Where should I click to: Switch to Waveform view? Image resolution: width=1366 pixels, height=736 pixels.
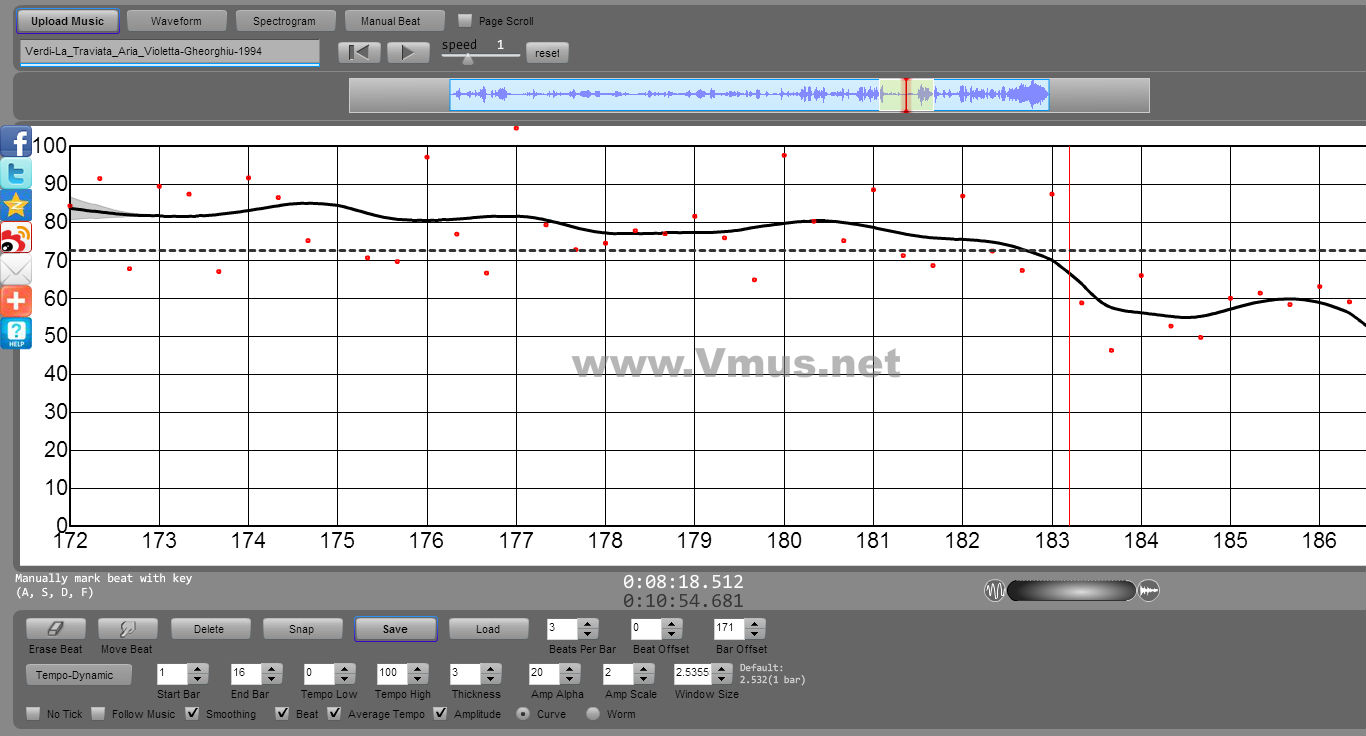[x=176, y=20]
